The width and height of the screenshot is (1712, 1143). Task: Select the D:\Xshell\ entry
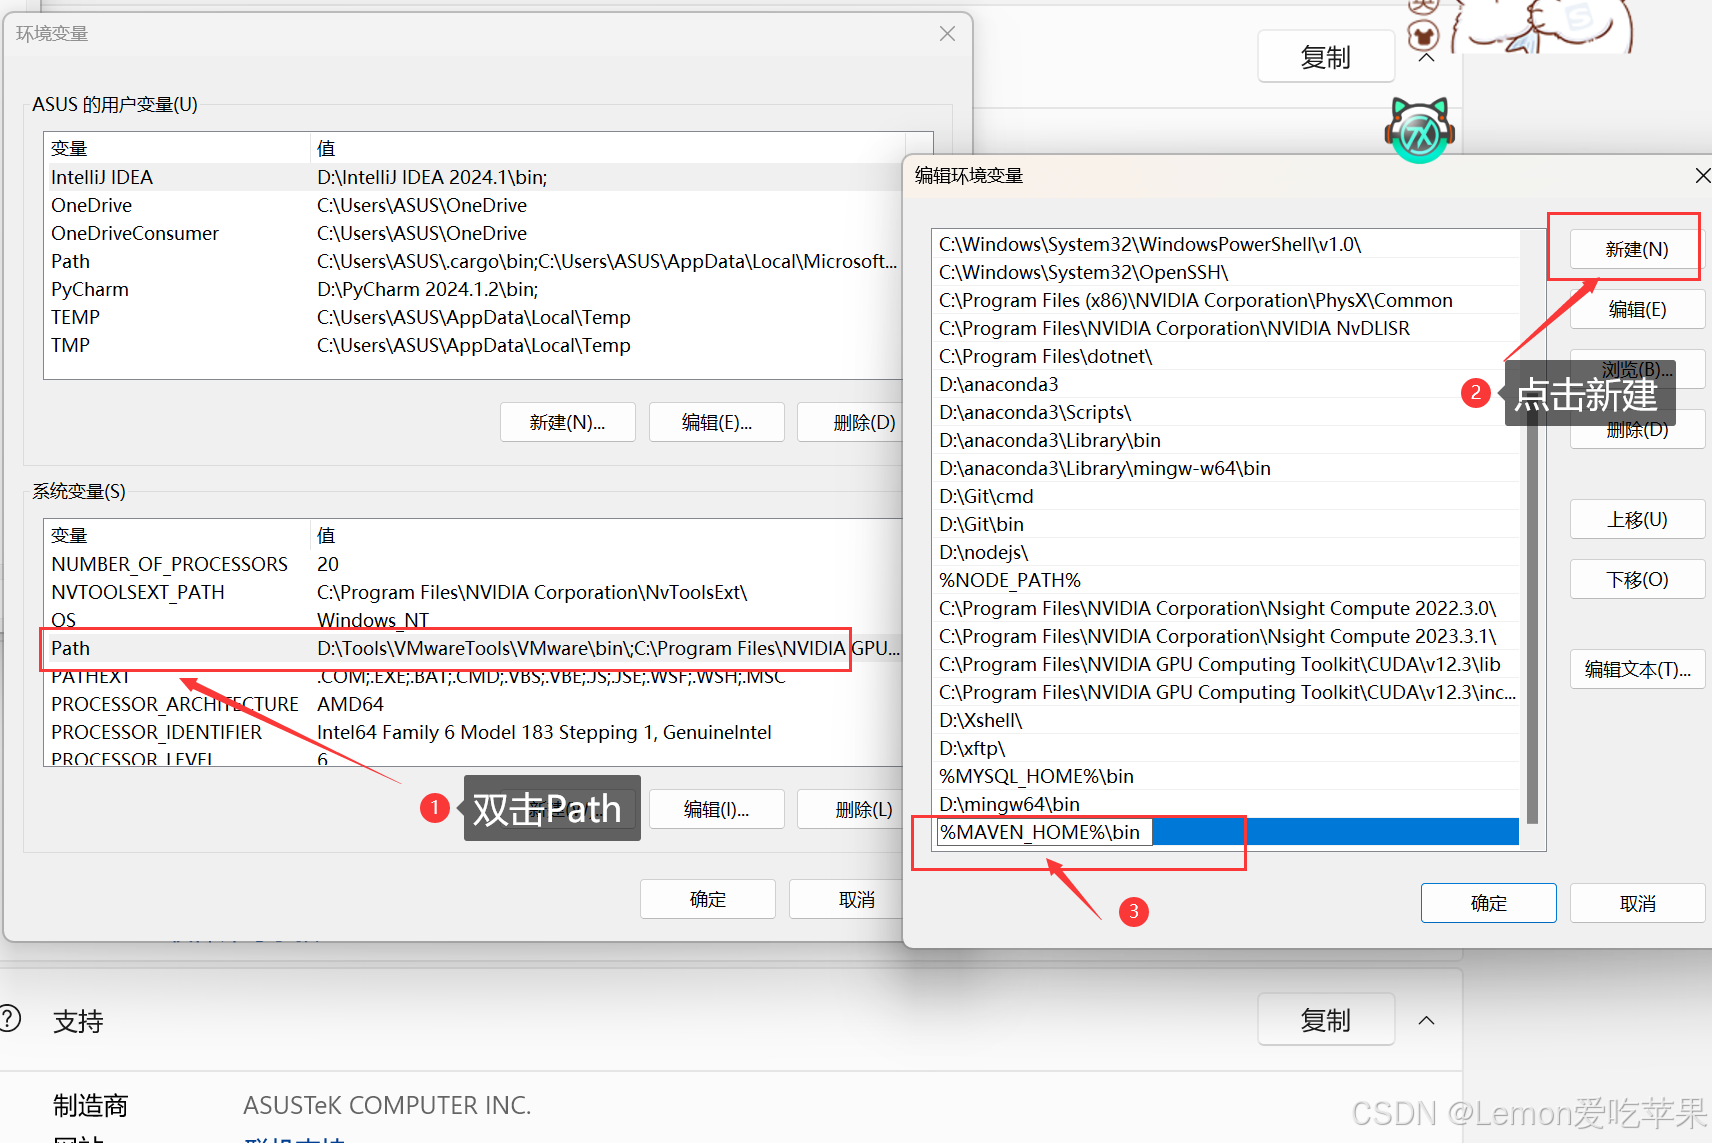pos(1226,720)
